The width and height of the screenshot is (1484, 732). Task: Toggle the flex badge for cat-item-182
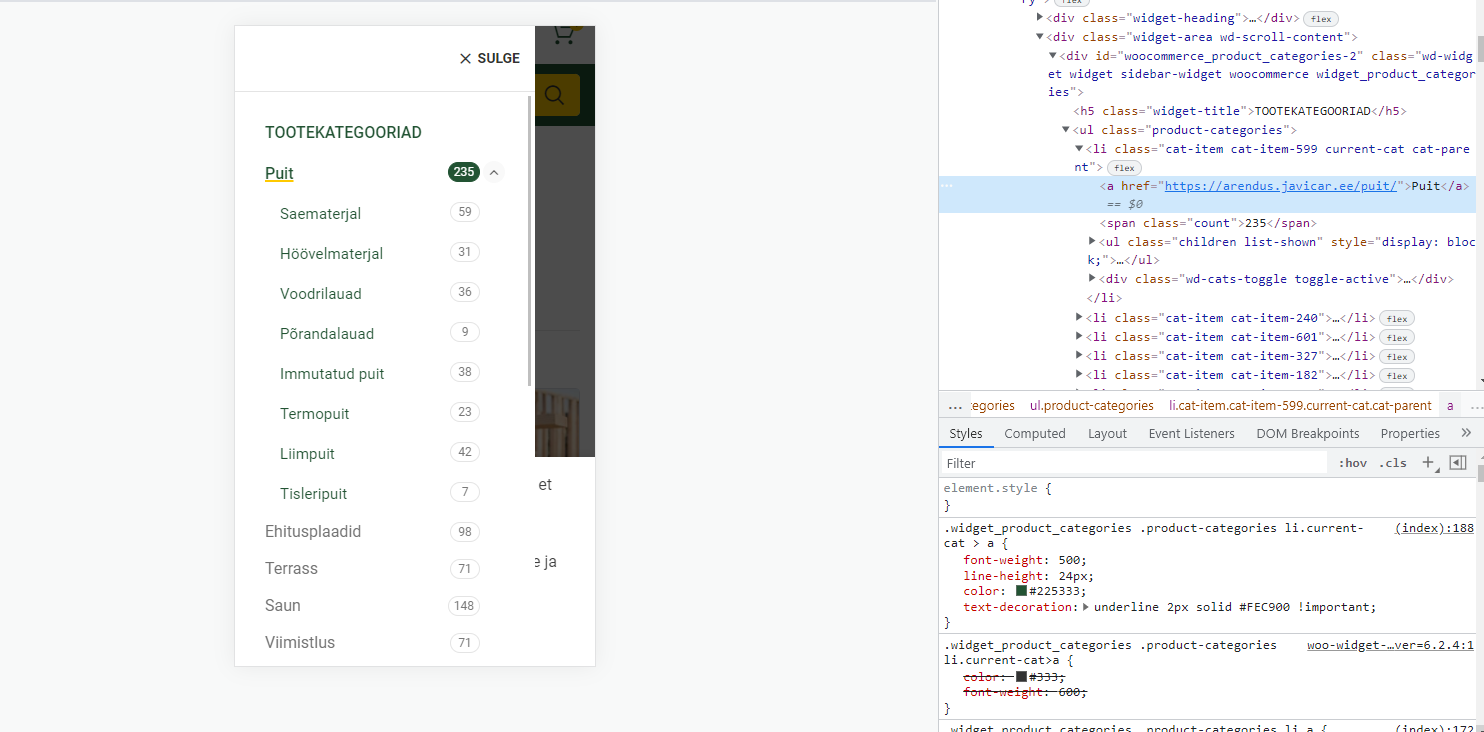[x=1397, y=376]
